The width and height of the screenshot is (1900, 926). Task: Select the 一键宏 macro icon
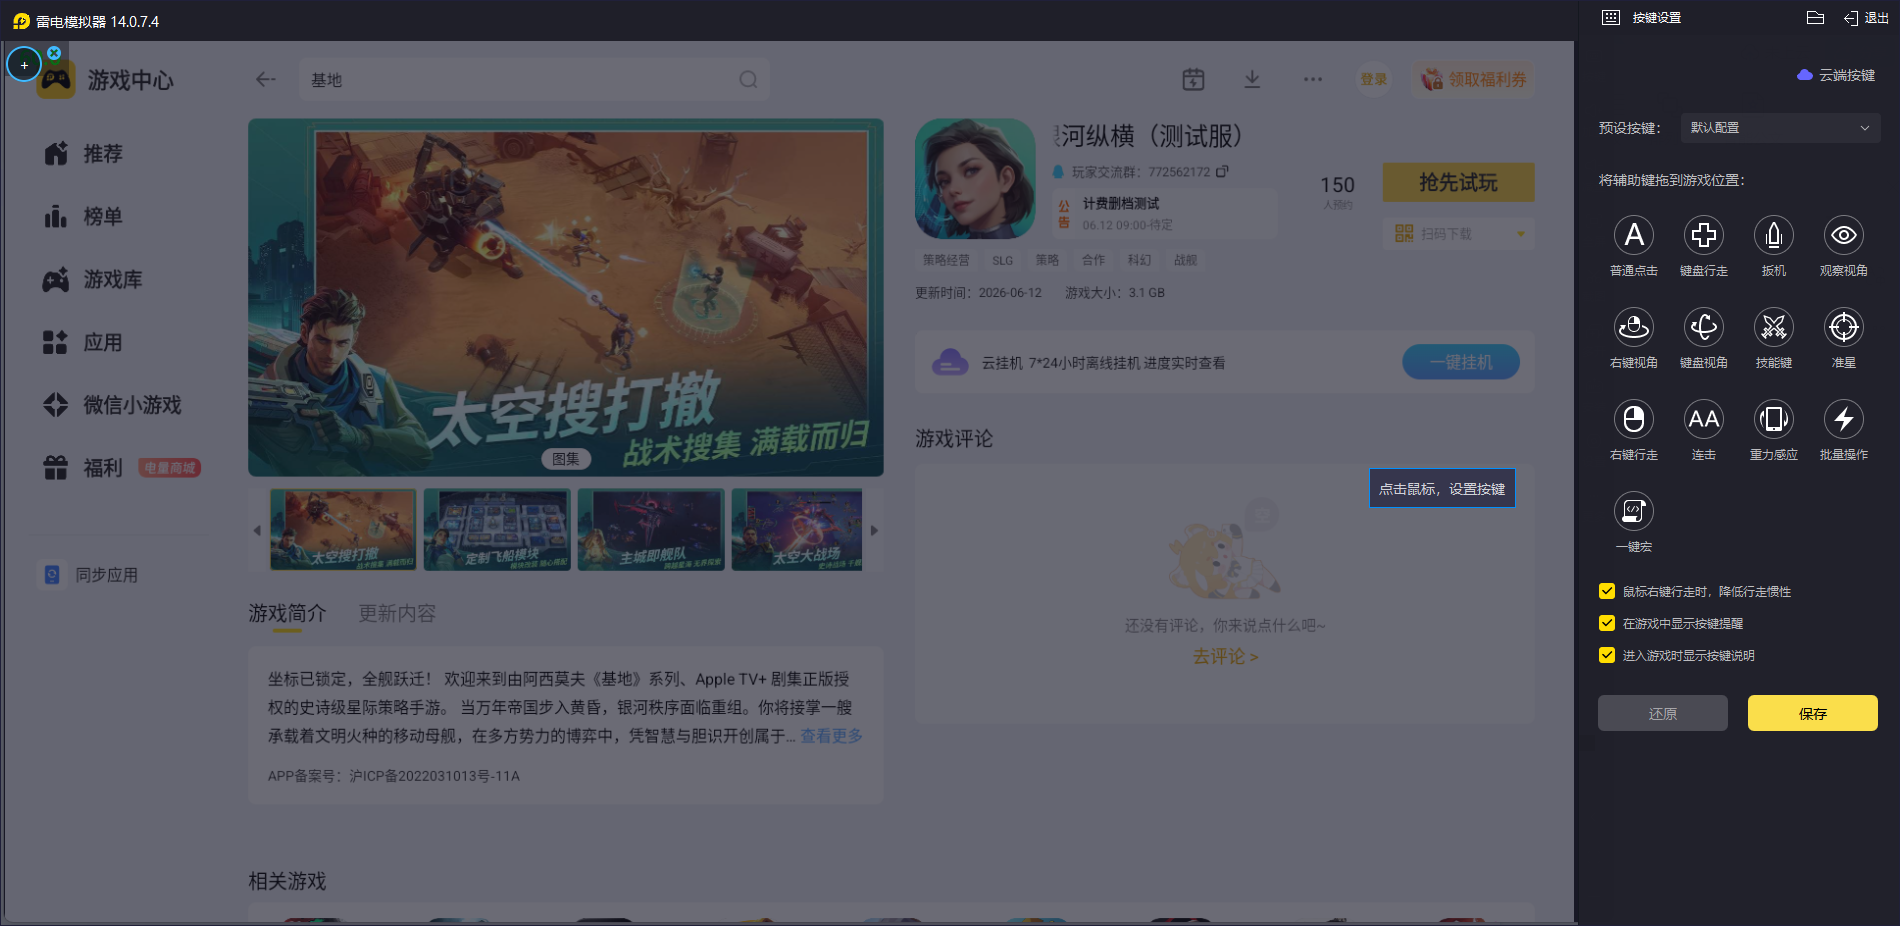coord(1634,511)
